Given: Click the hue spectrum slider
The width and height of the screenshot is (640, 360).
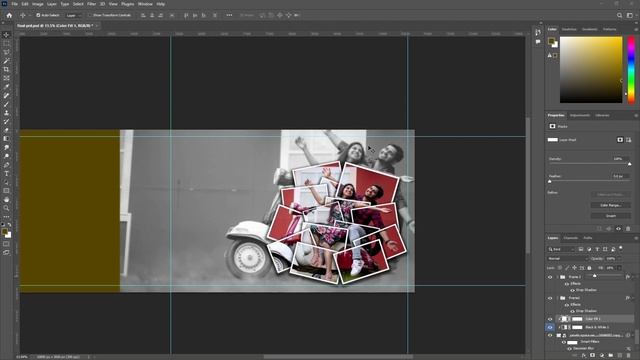Looking at the screenshot, I should pos(631,69).
